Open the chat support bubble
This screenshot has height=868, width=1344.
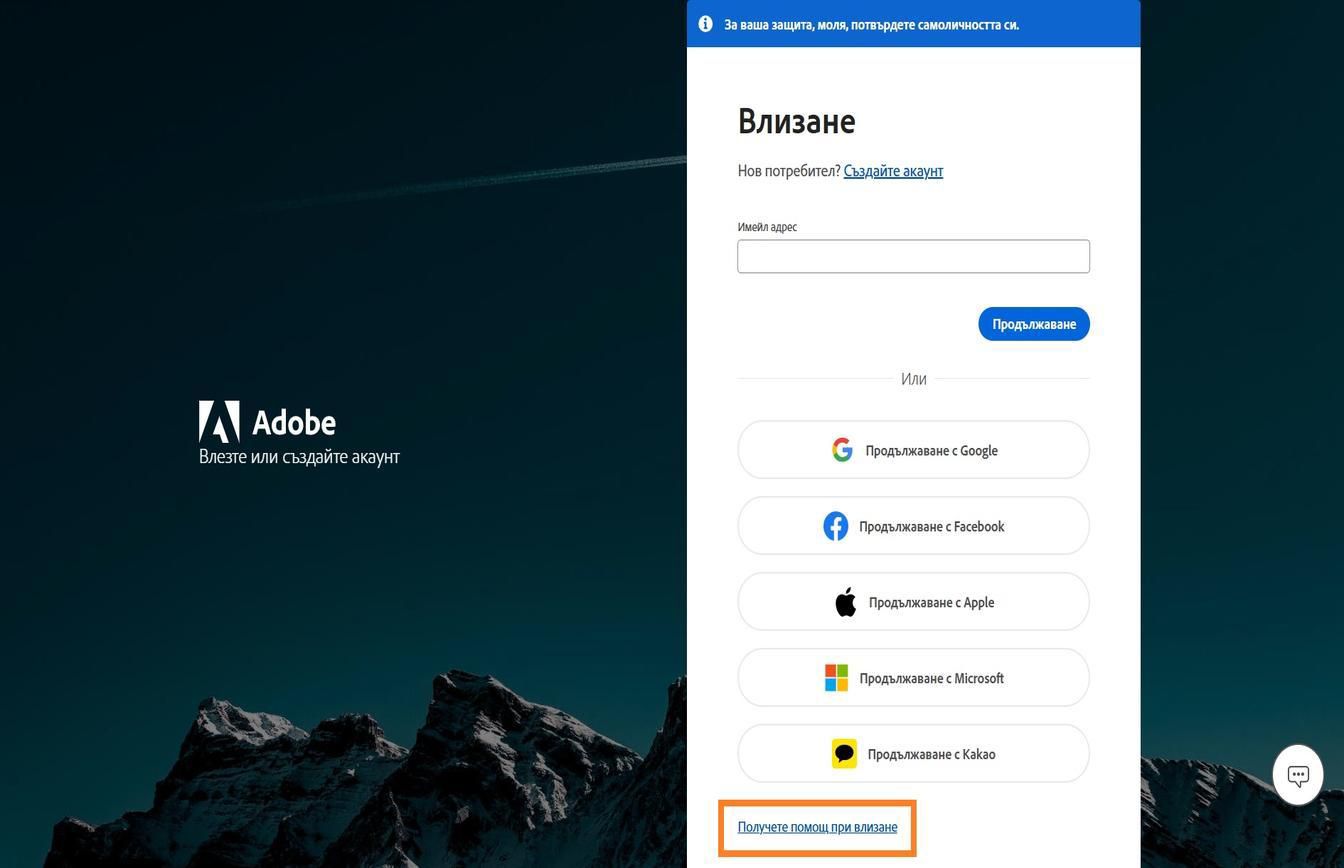pos(1297,773)
